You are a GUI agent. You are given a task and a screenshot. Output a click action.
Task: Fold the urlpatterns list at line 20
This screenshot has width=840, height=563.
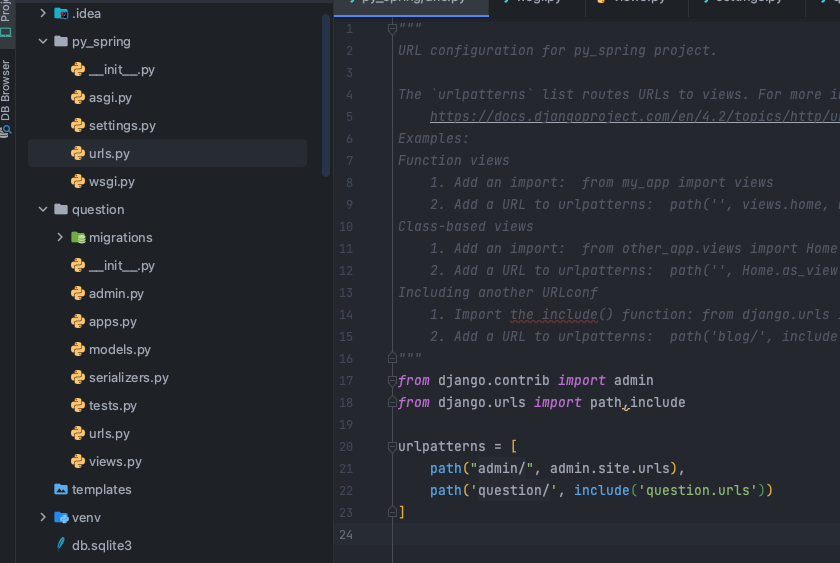point(392,446)
